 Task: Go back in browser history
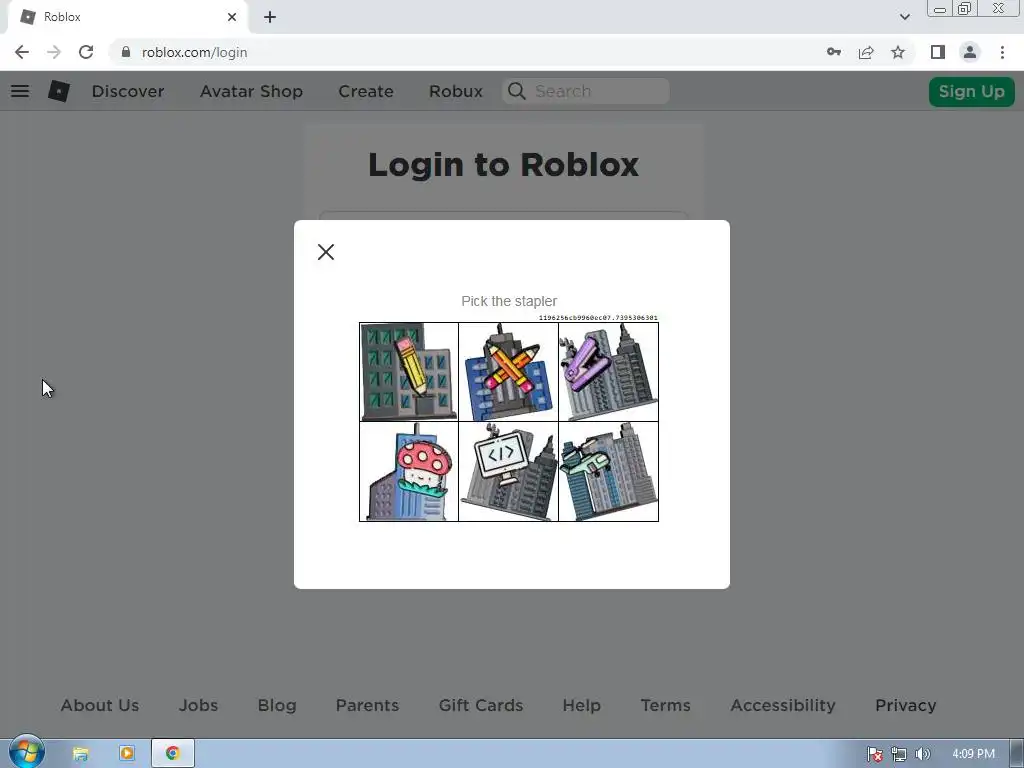[22, 52]
